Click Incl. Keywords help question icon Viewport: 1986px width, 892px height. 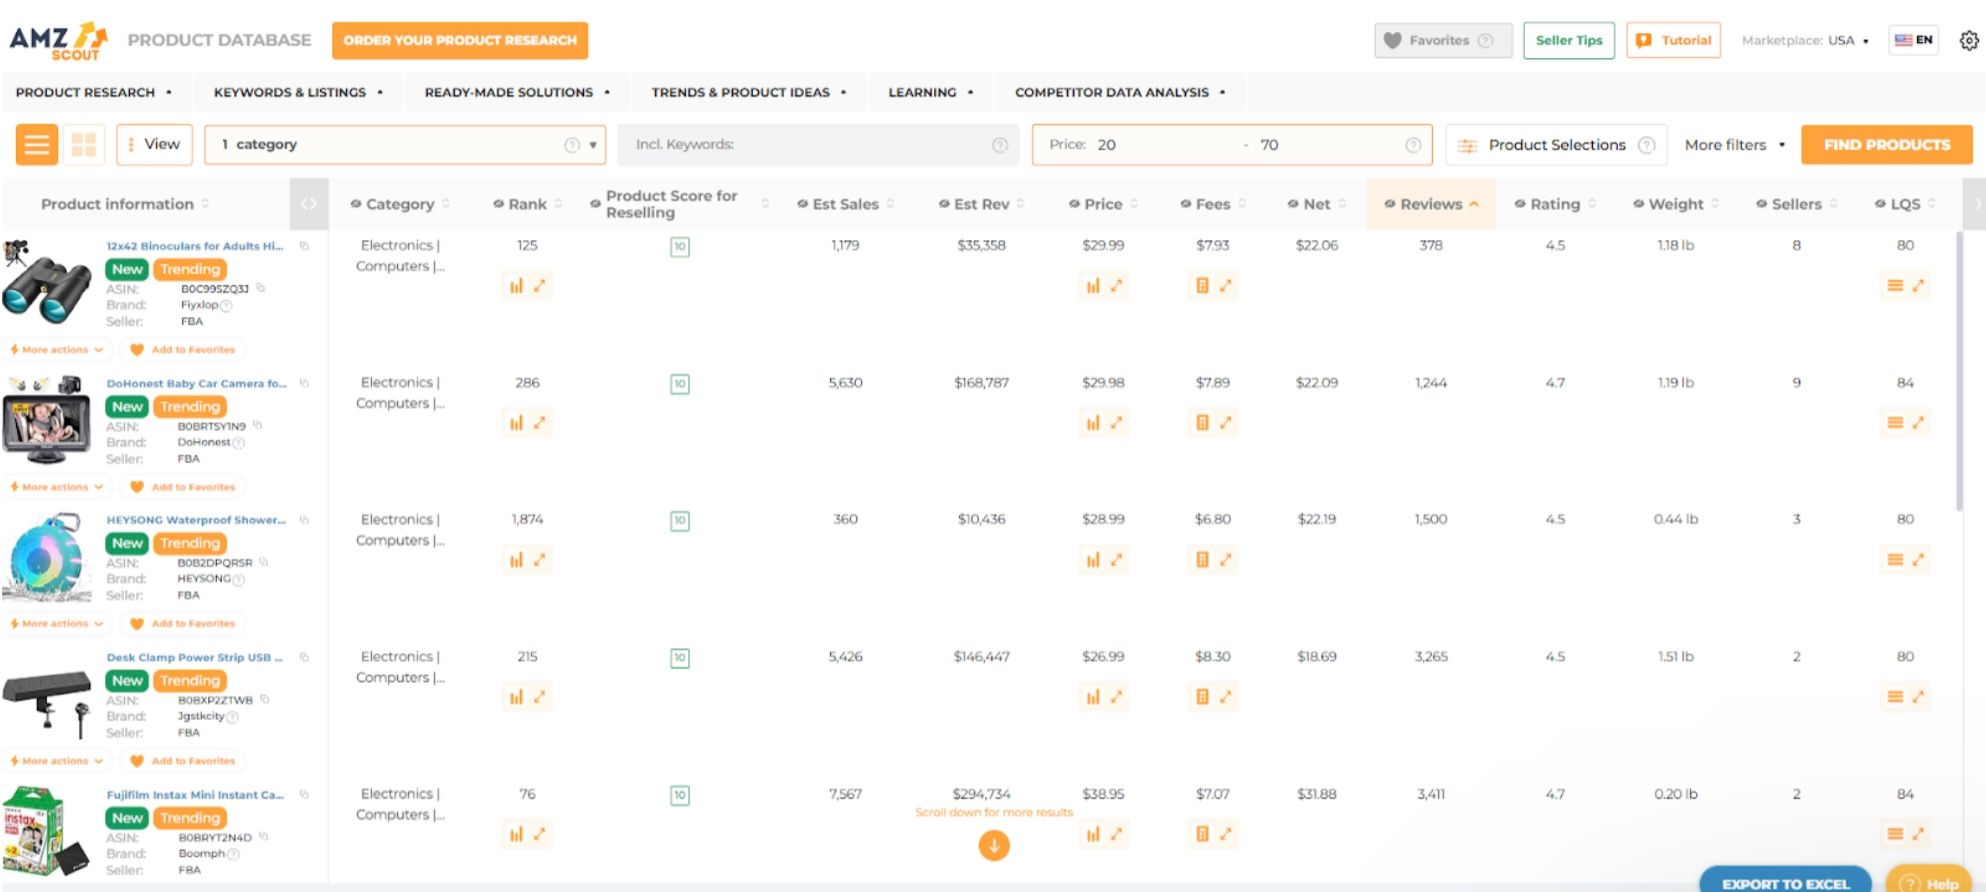pyautogui.click(x=1000, y=145)
